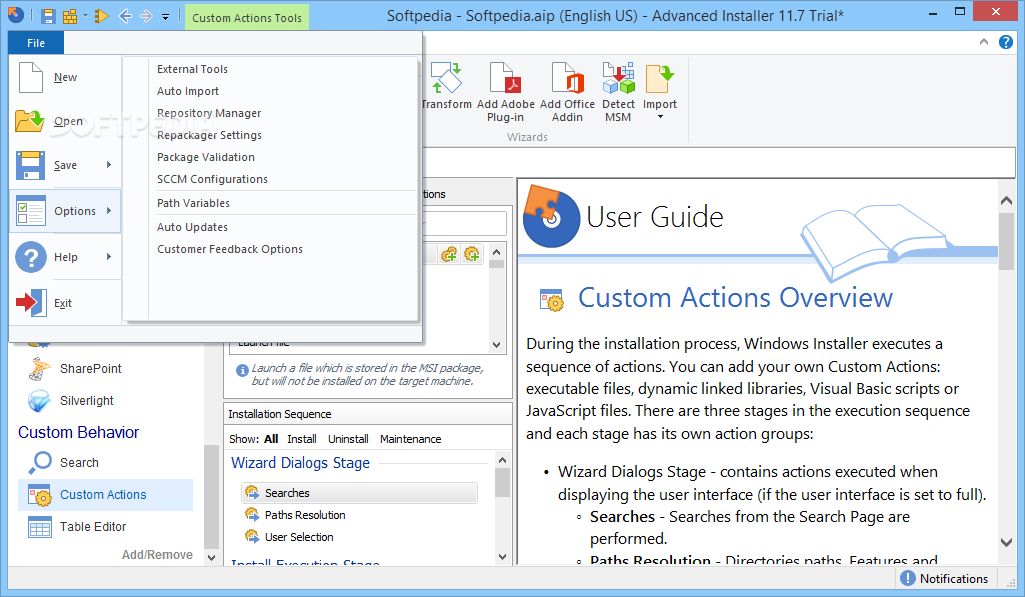Viewport: 1025px width, 597px height.
Task: Click the Add/Remove link
Action: coord(157,555)
